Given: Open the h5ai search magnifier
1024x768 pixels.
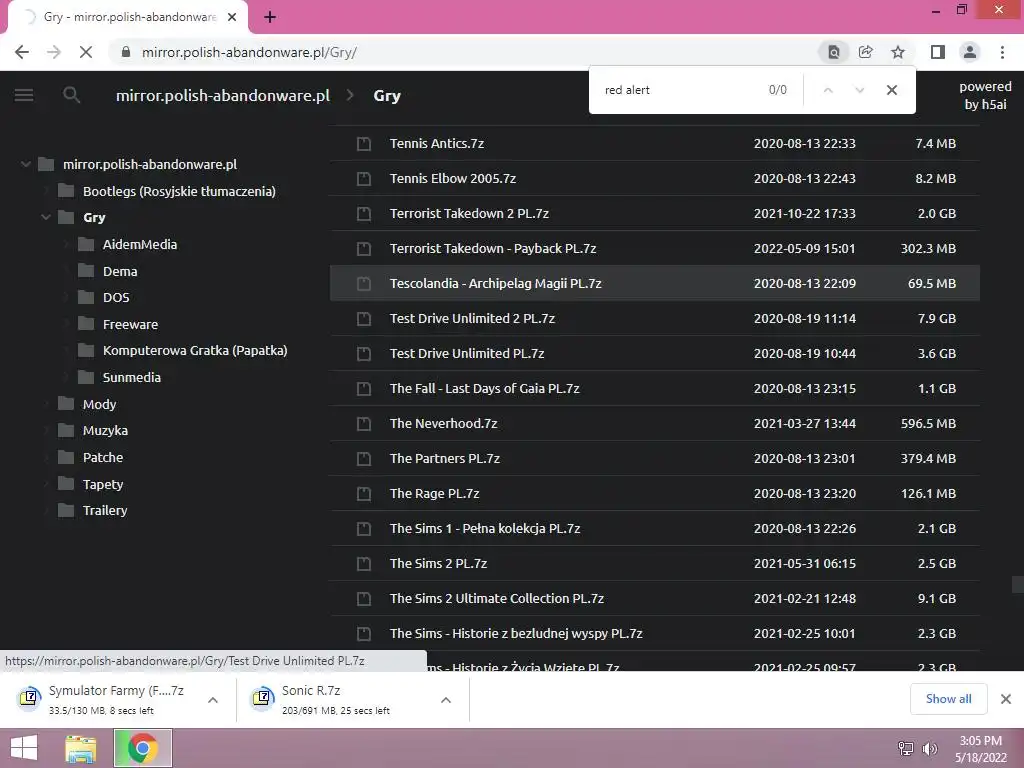Looking at the screenshot, I should (x=71, y=95).
